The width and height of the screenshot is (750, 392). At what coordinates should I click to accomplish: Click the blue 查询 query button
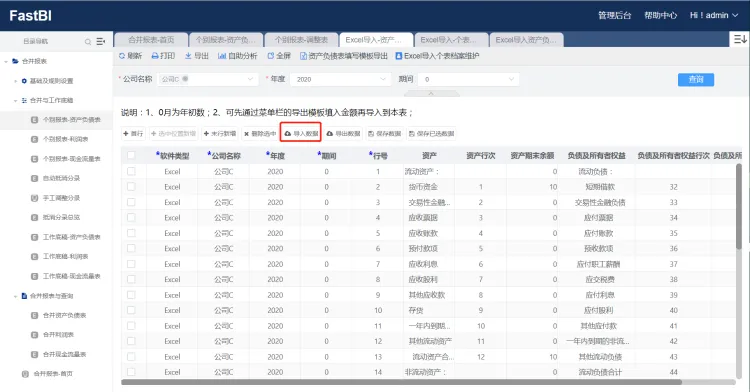tap(695, 79)
